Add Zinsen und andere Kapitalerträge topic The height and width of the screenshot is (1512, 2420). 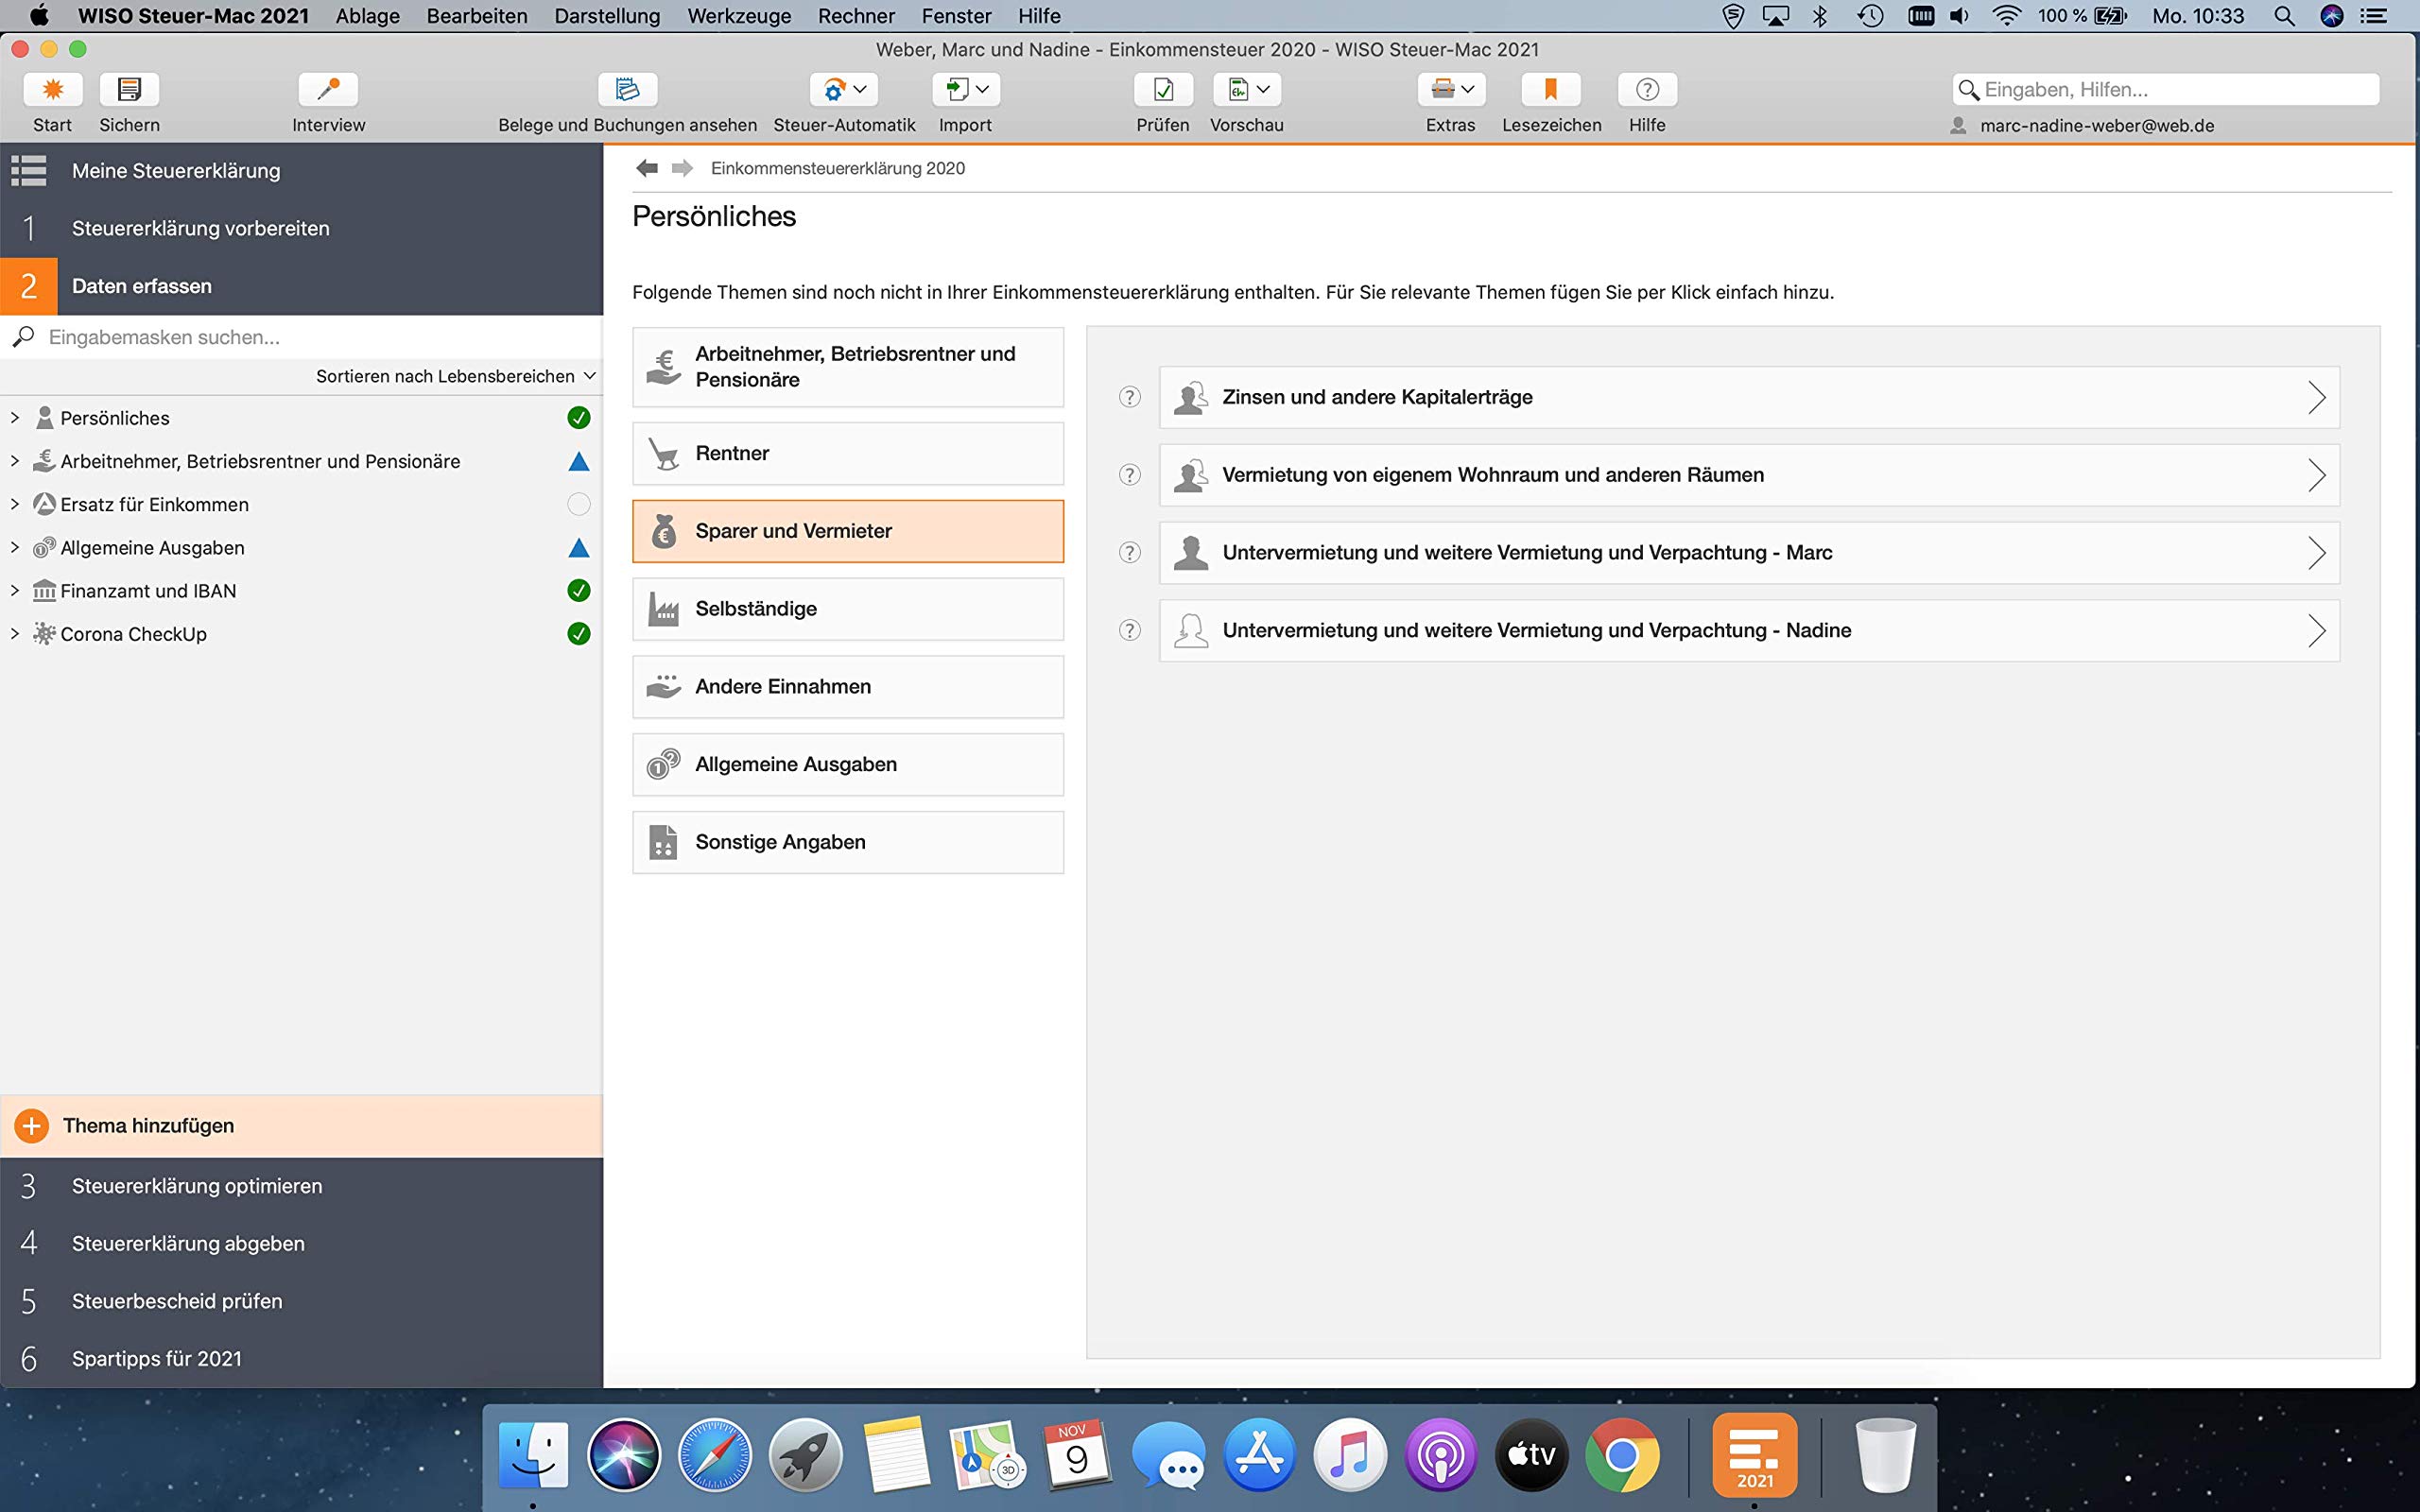click(1749, 397)
